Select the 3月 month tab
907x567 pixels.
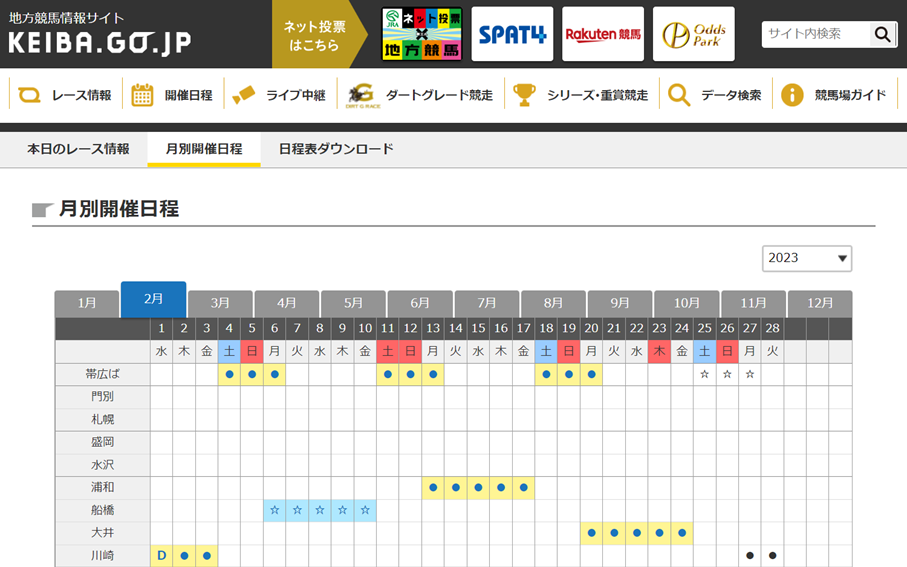(220, 304)
